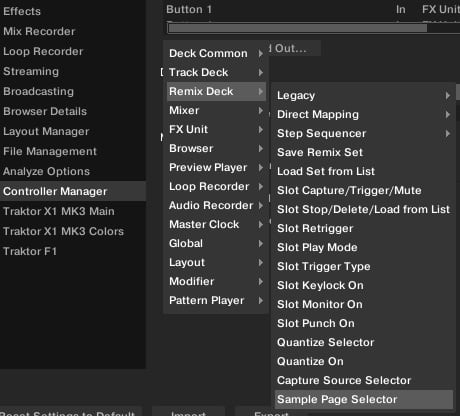Click the arrow beside Step Sequencer
The height and width of the screenshot is (416, 460).
448,134
